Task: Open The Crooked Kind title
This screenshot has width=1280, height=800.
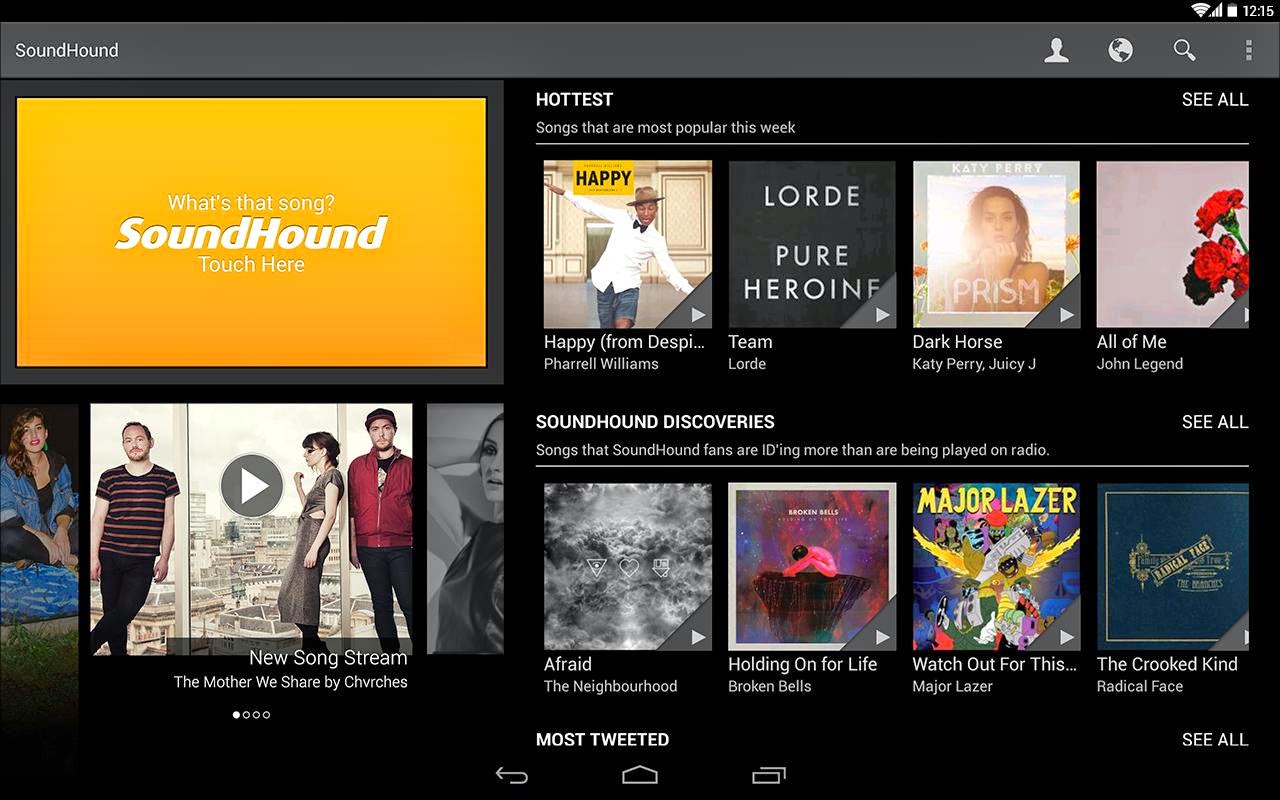Action: [x=1167, y=663]
